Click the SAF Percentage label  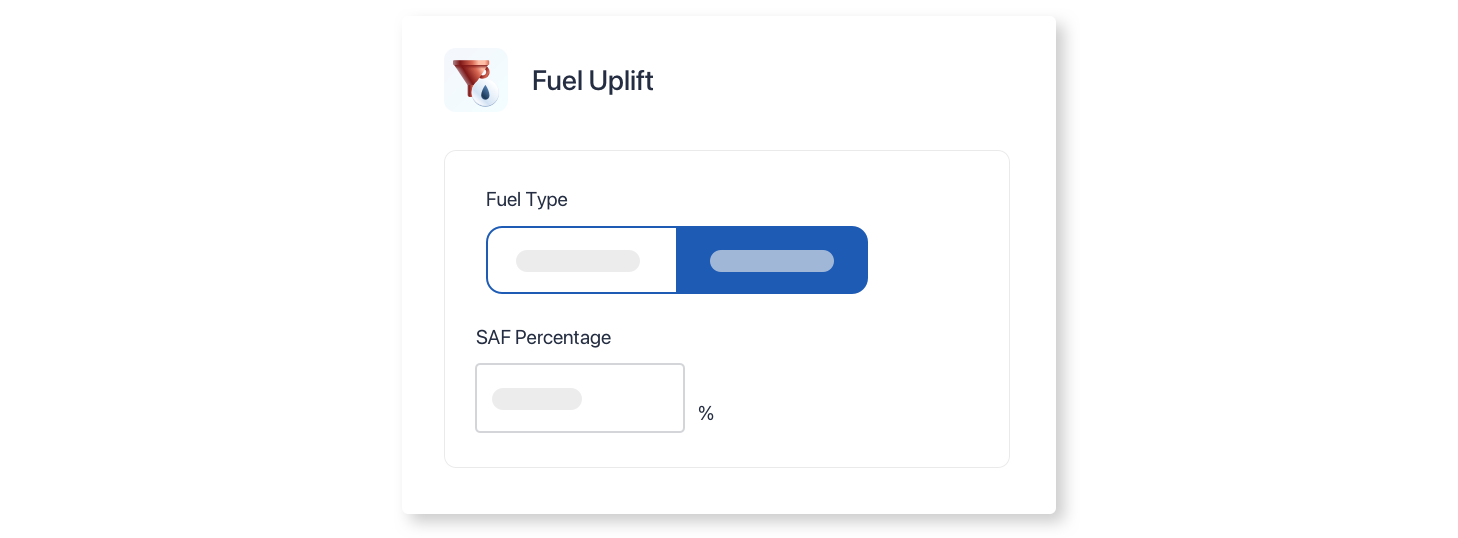543,338
